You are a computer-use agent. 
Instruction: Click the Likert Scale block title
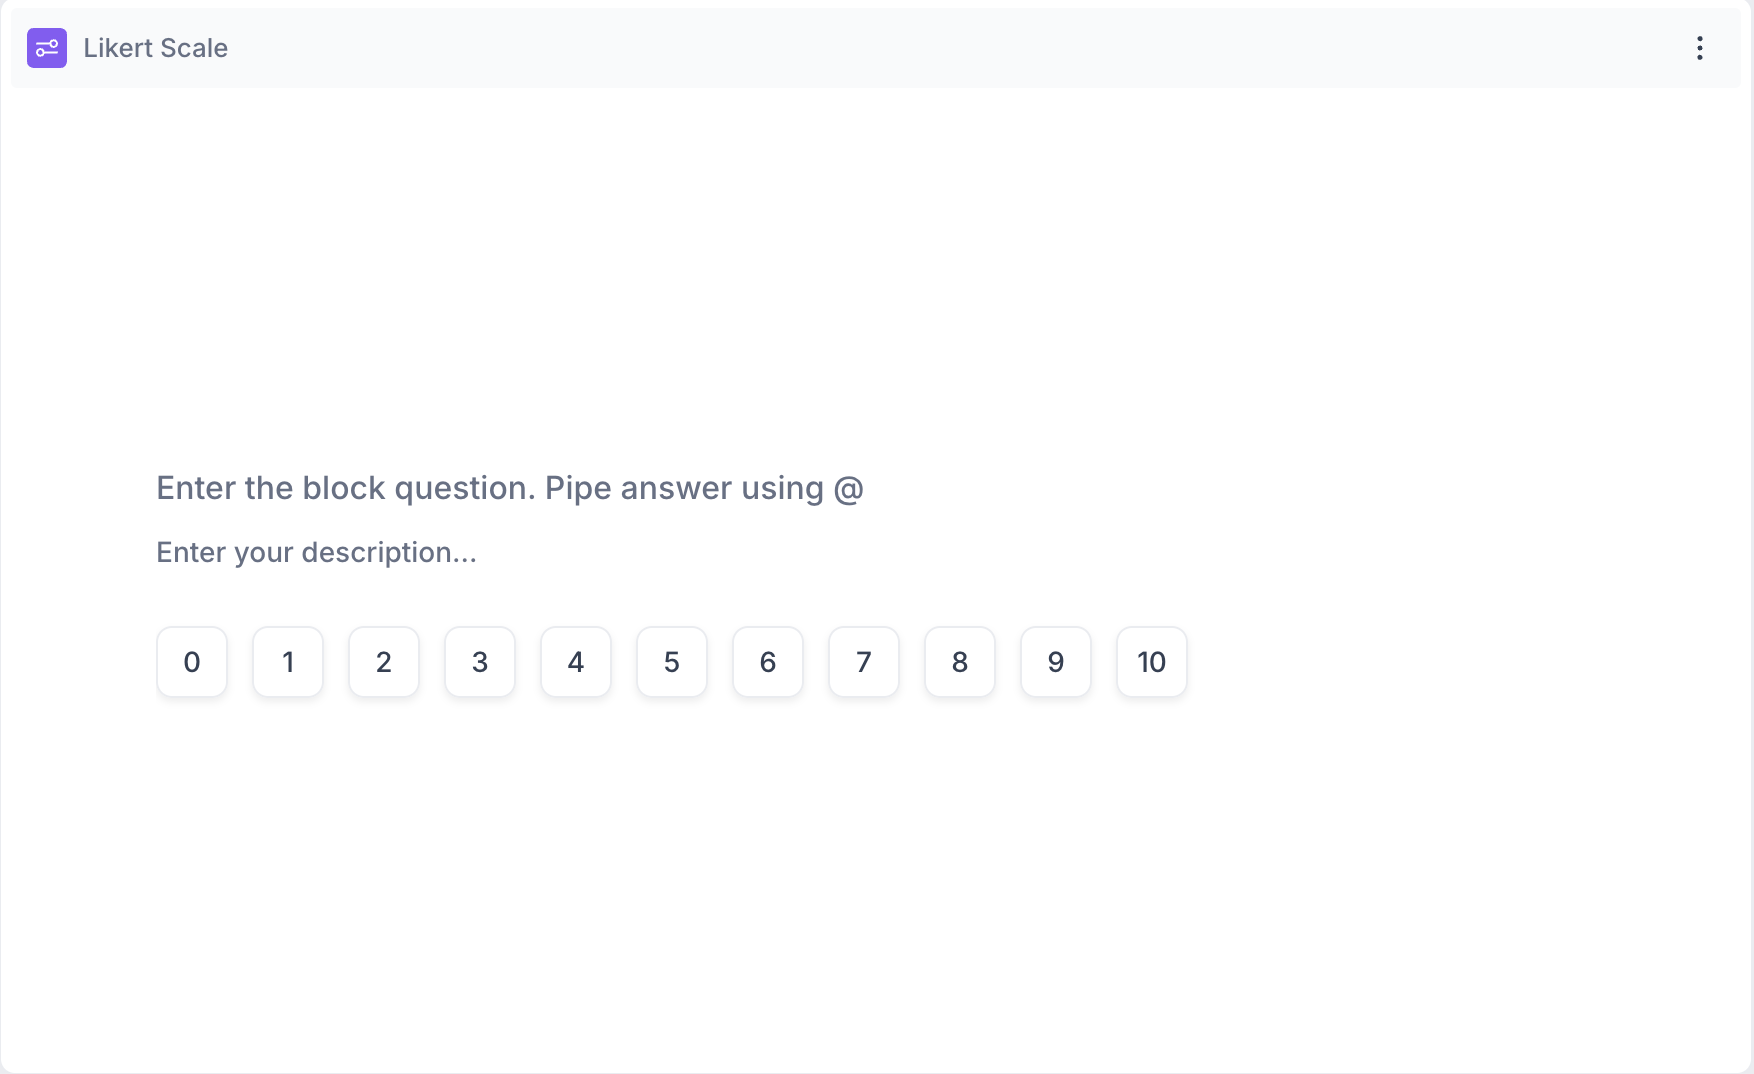coord(155,48)
